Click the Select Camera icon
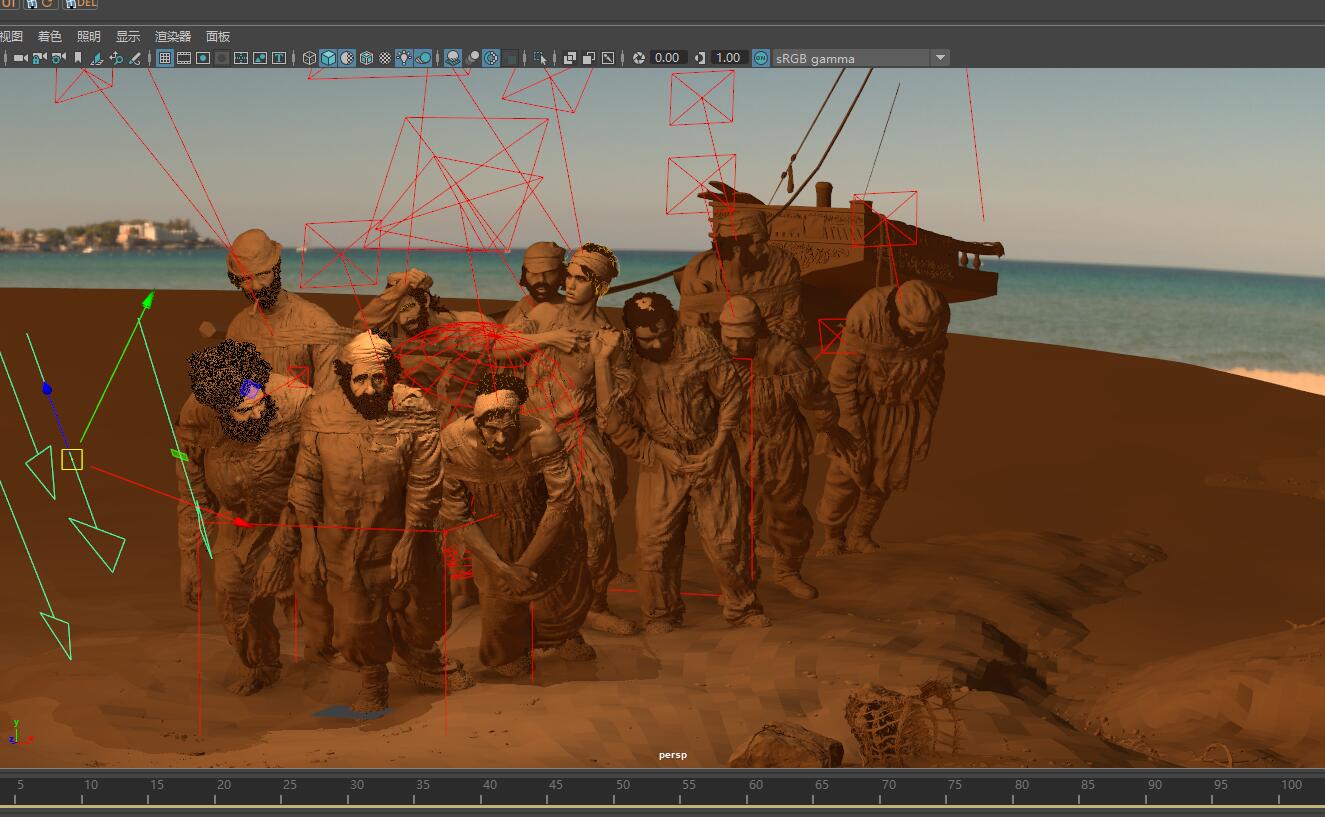The height and width of the screenshot is (817, 1325). click(x=20, y=58)
